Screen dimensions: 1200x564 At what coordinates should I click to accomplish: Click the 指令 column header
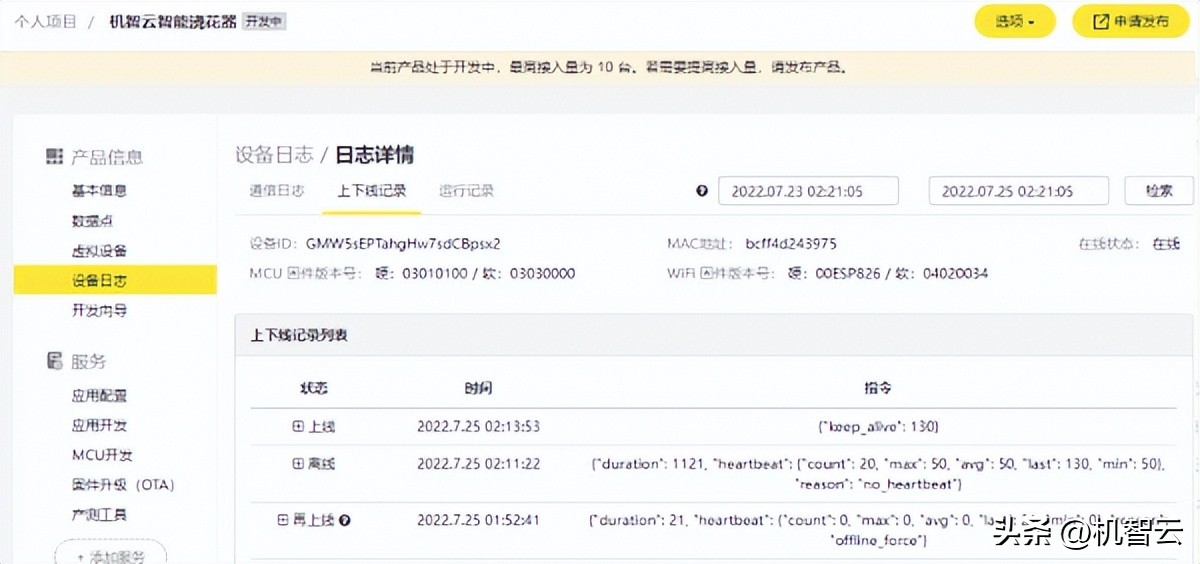877,388
